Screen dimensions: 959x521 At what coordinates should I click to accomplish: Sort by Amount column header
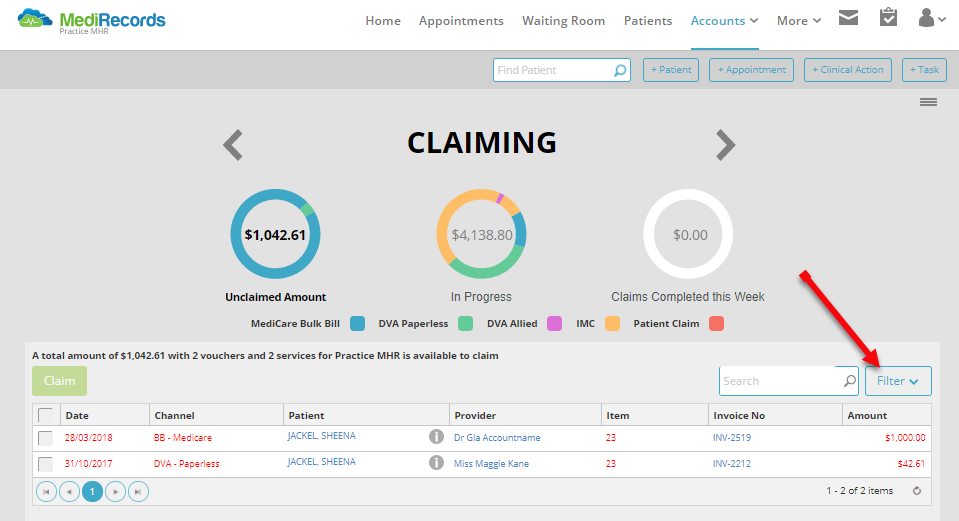point(867,415)
